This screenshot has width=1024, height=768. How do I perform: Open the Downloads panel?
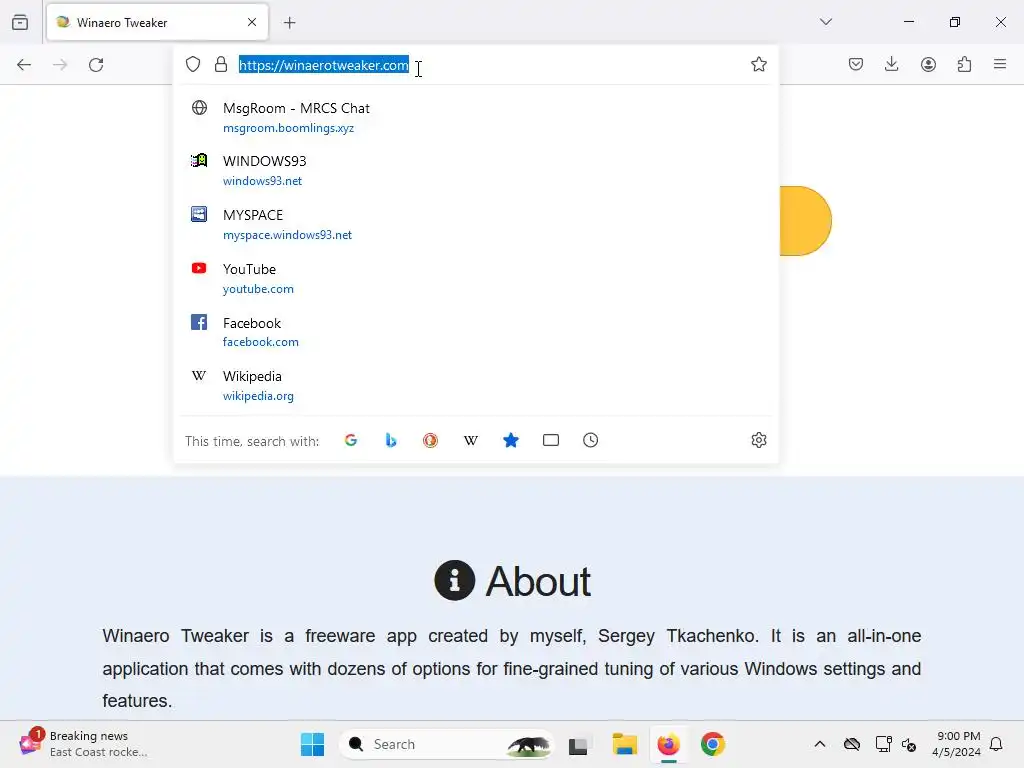click(891, 64)
